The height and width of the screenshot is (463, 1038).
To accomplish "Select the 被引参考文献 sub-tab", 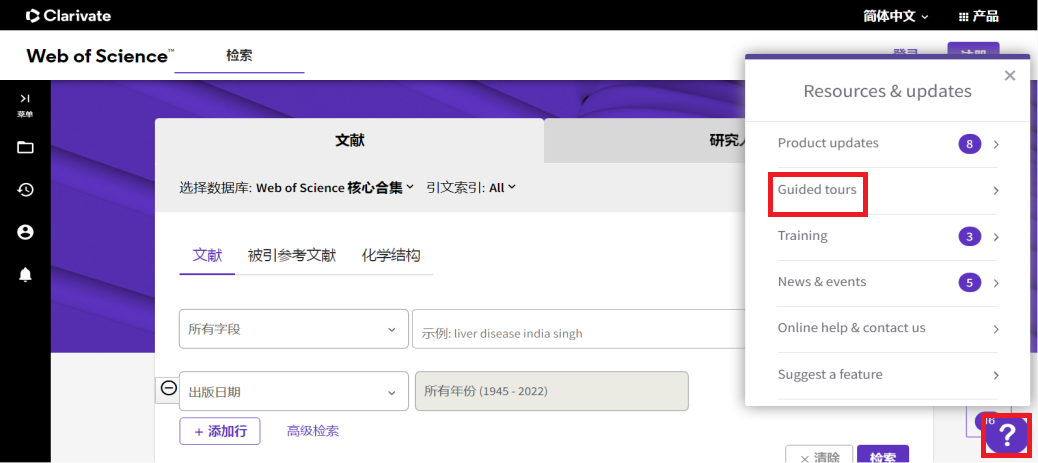I will click(292, 256).
